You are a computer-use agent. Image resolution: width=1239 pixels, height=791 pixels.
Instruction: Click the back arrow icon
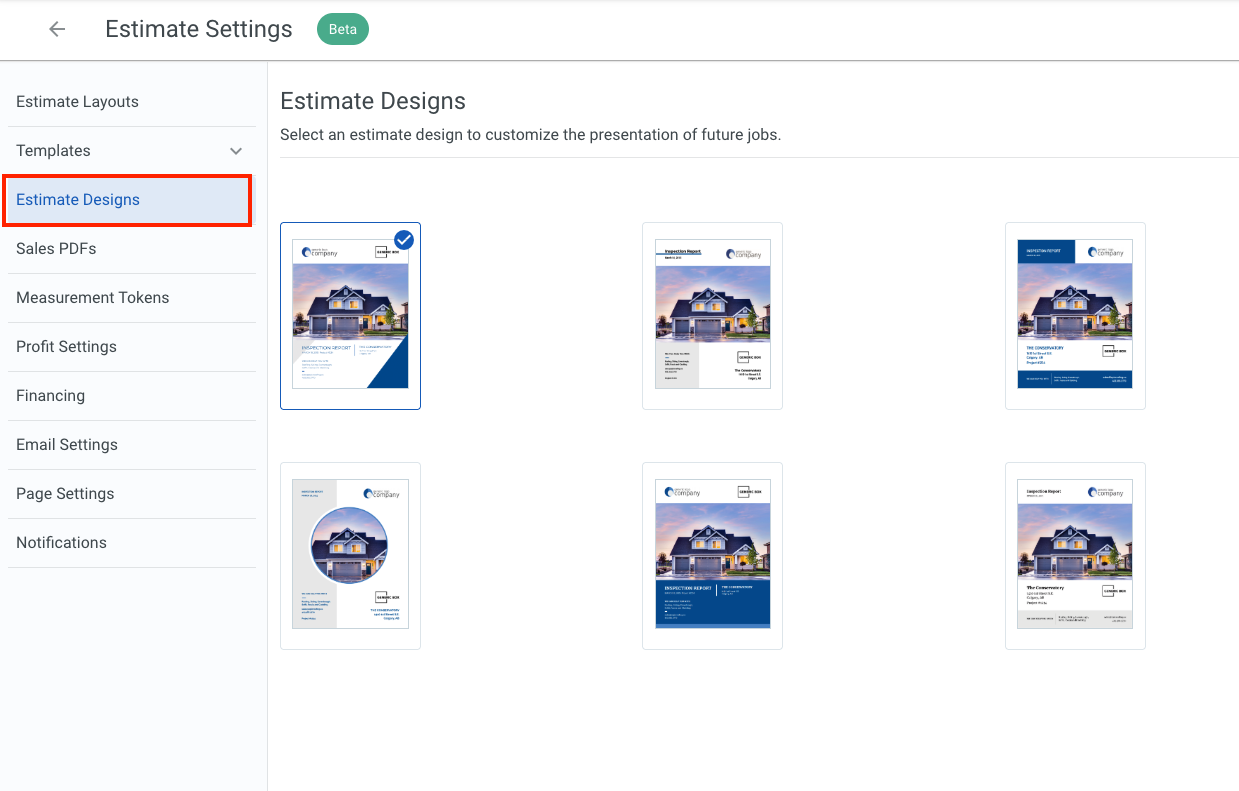coord(57,29)
